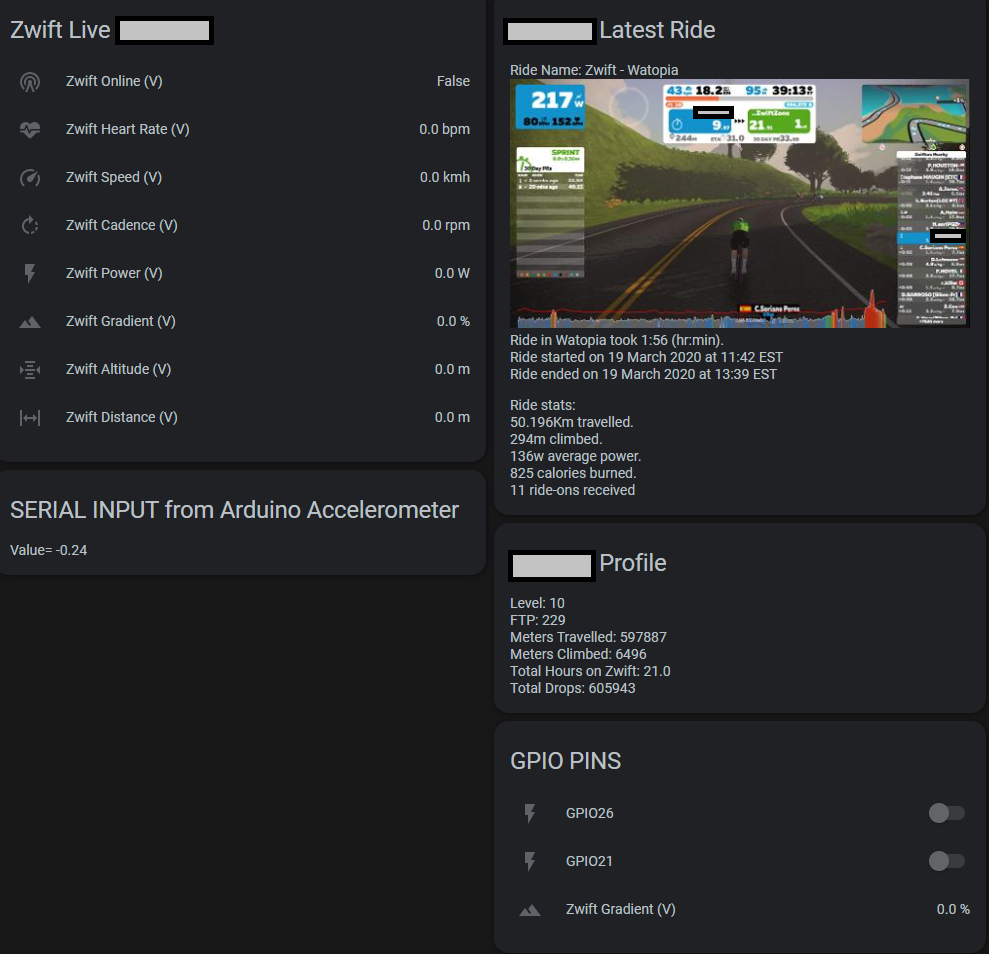Click the Zwift Power lightning icon

click(30, 273)
